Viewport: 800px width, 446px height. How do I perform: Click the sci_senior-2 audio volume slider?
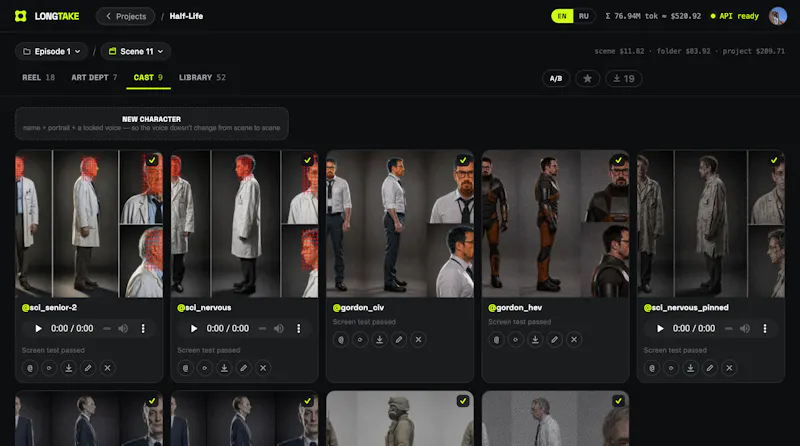coord(107,329)
